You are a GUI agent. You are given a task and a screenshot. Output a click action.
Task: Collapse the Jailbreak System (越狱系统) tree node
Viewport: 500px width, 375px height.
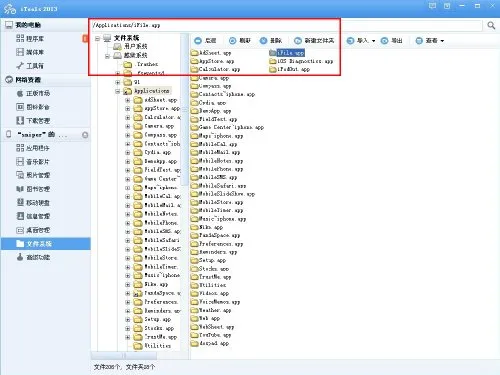tap(107, 56)
